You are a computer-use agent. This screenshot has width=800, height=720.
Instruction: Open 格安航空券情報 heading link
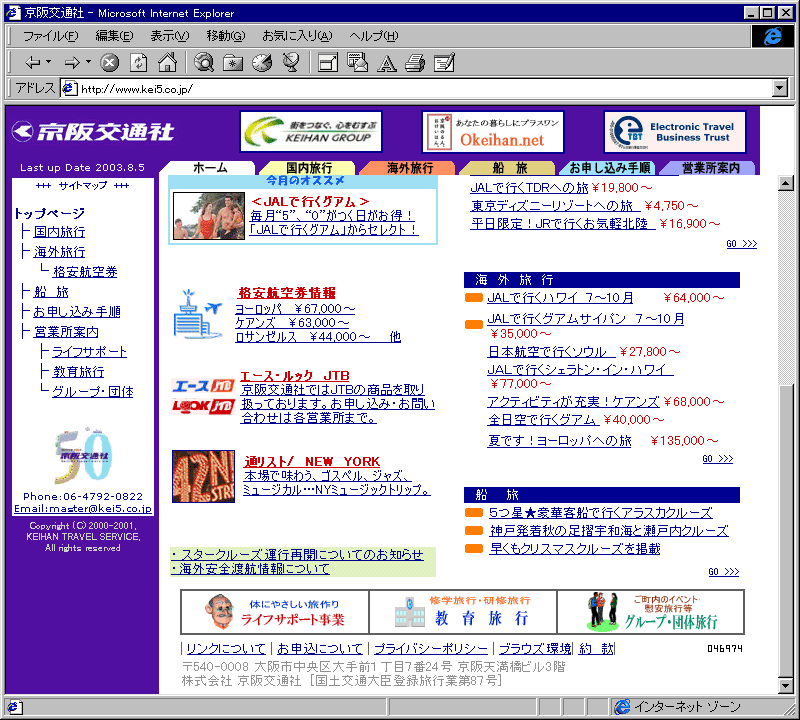point(287,293)
